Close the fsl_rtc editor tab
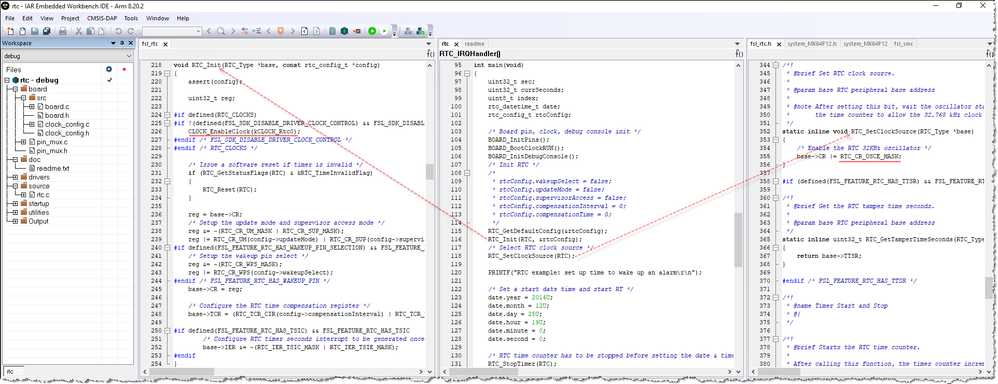998x384 pixels. (x=164, y=44)
